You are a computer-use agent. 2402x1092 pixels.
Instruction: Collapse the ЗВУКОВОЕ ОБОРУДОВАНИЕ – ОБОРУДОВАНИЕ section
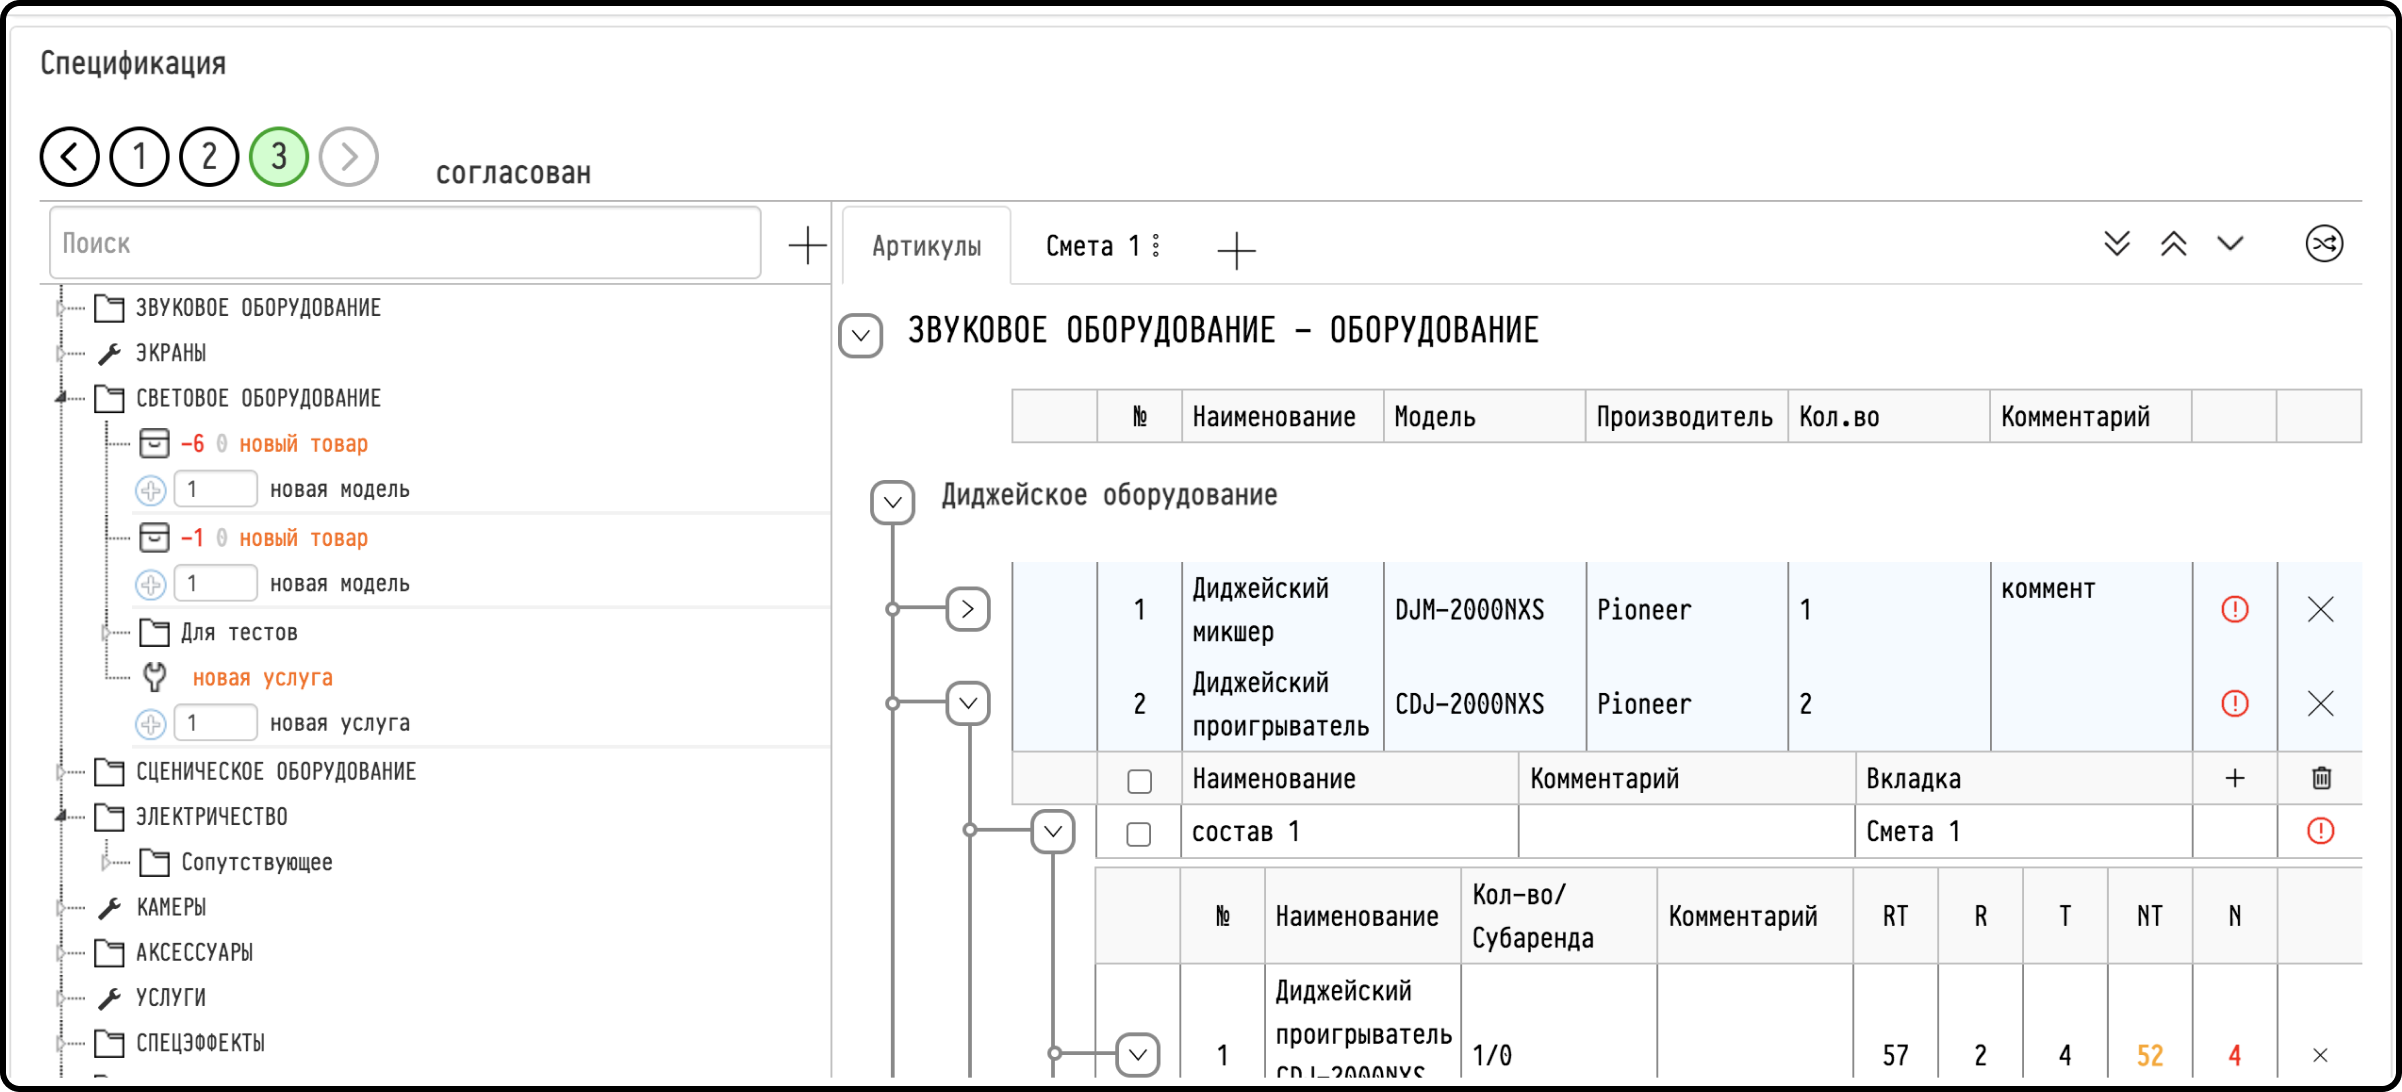pos(860,335)
